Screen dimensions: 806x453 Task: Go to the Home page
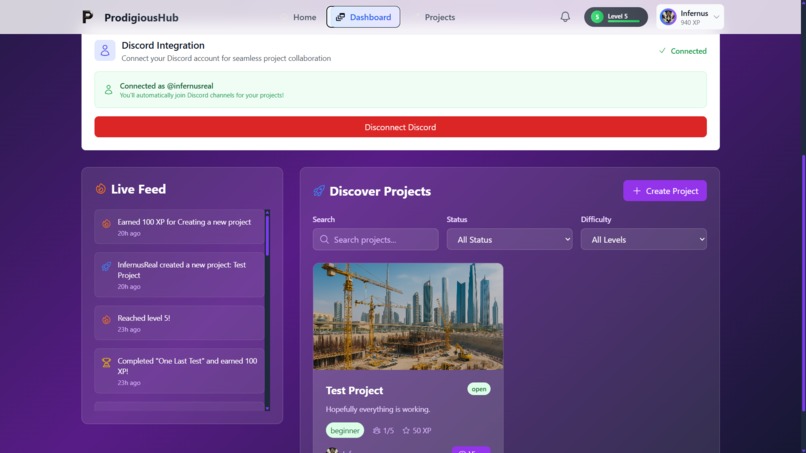304,17
